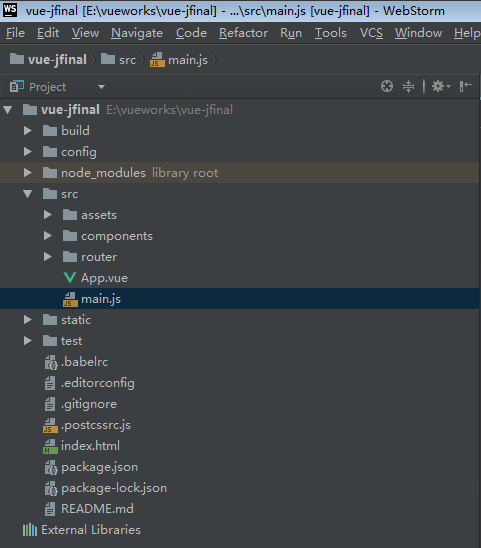The width and height of the screenshot is (481, 548).
Task: Click the Collapse All icon in Project toolbar
Action: [x=408, y=86]
